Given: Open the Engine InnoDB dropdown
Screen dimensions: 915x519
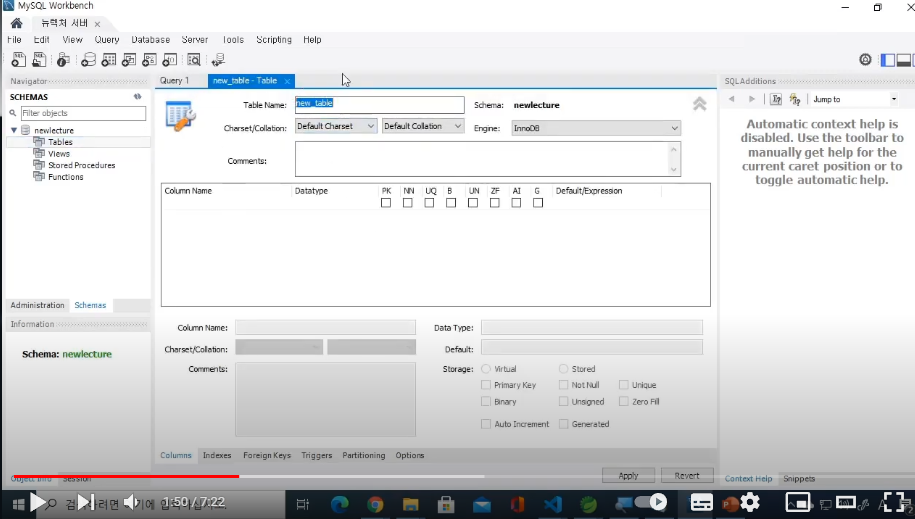Looking at the screenshot, I should click(x=596, y=128).
